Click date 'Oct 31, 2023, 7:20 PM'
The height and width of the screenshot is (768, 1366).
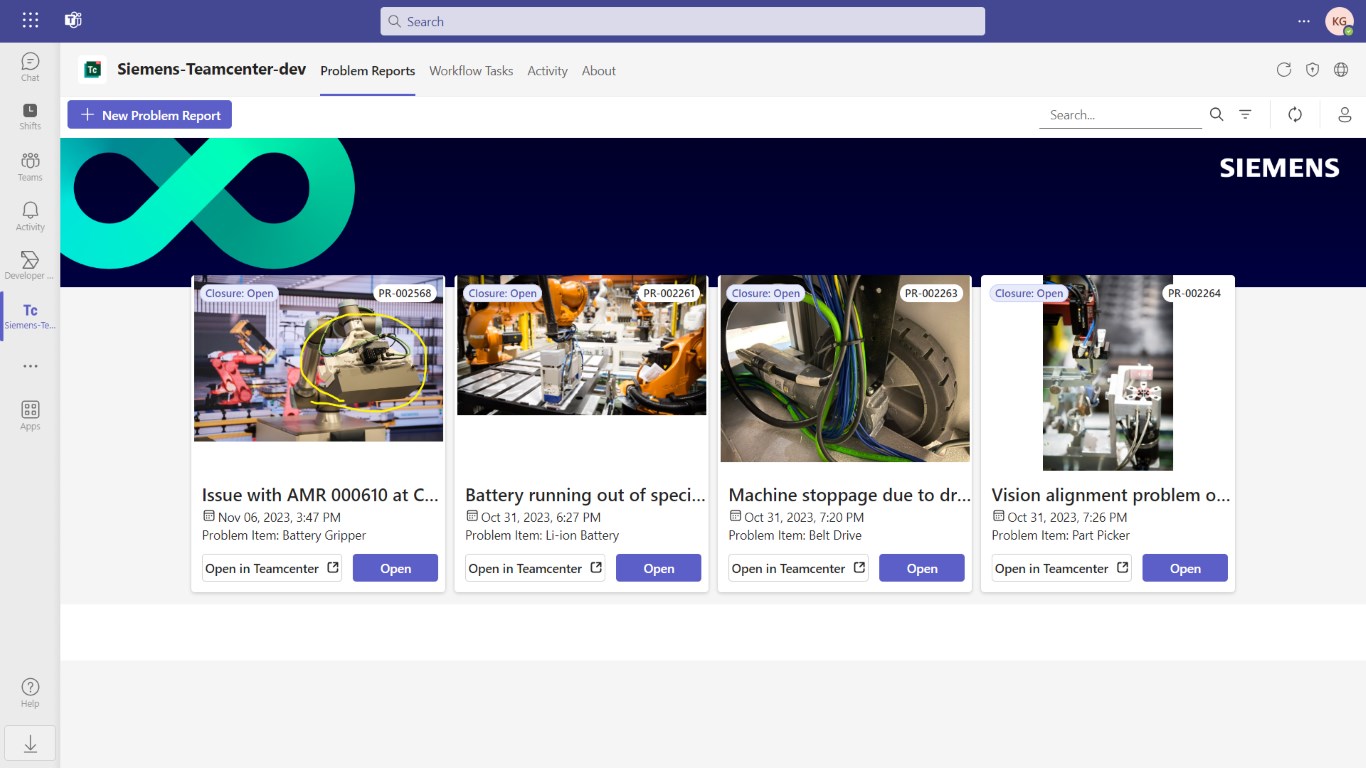(x=804, y=517)
